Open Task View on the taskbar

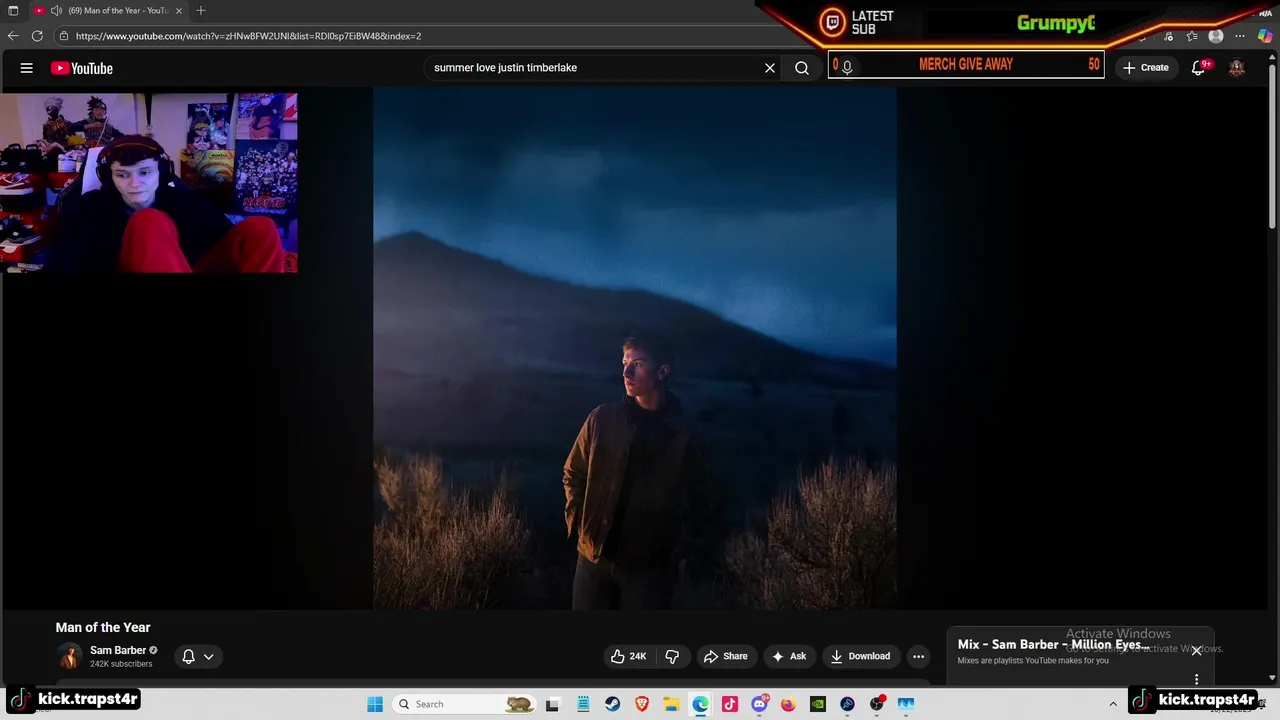[552, 704]
